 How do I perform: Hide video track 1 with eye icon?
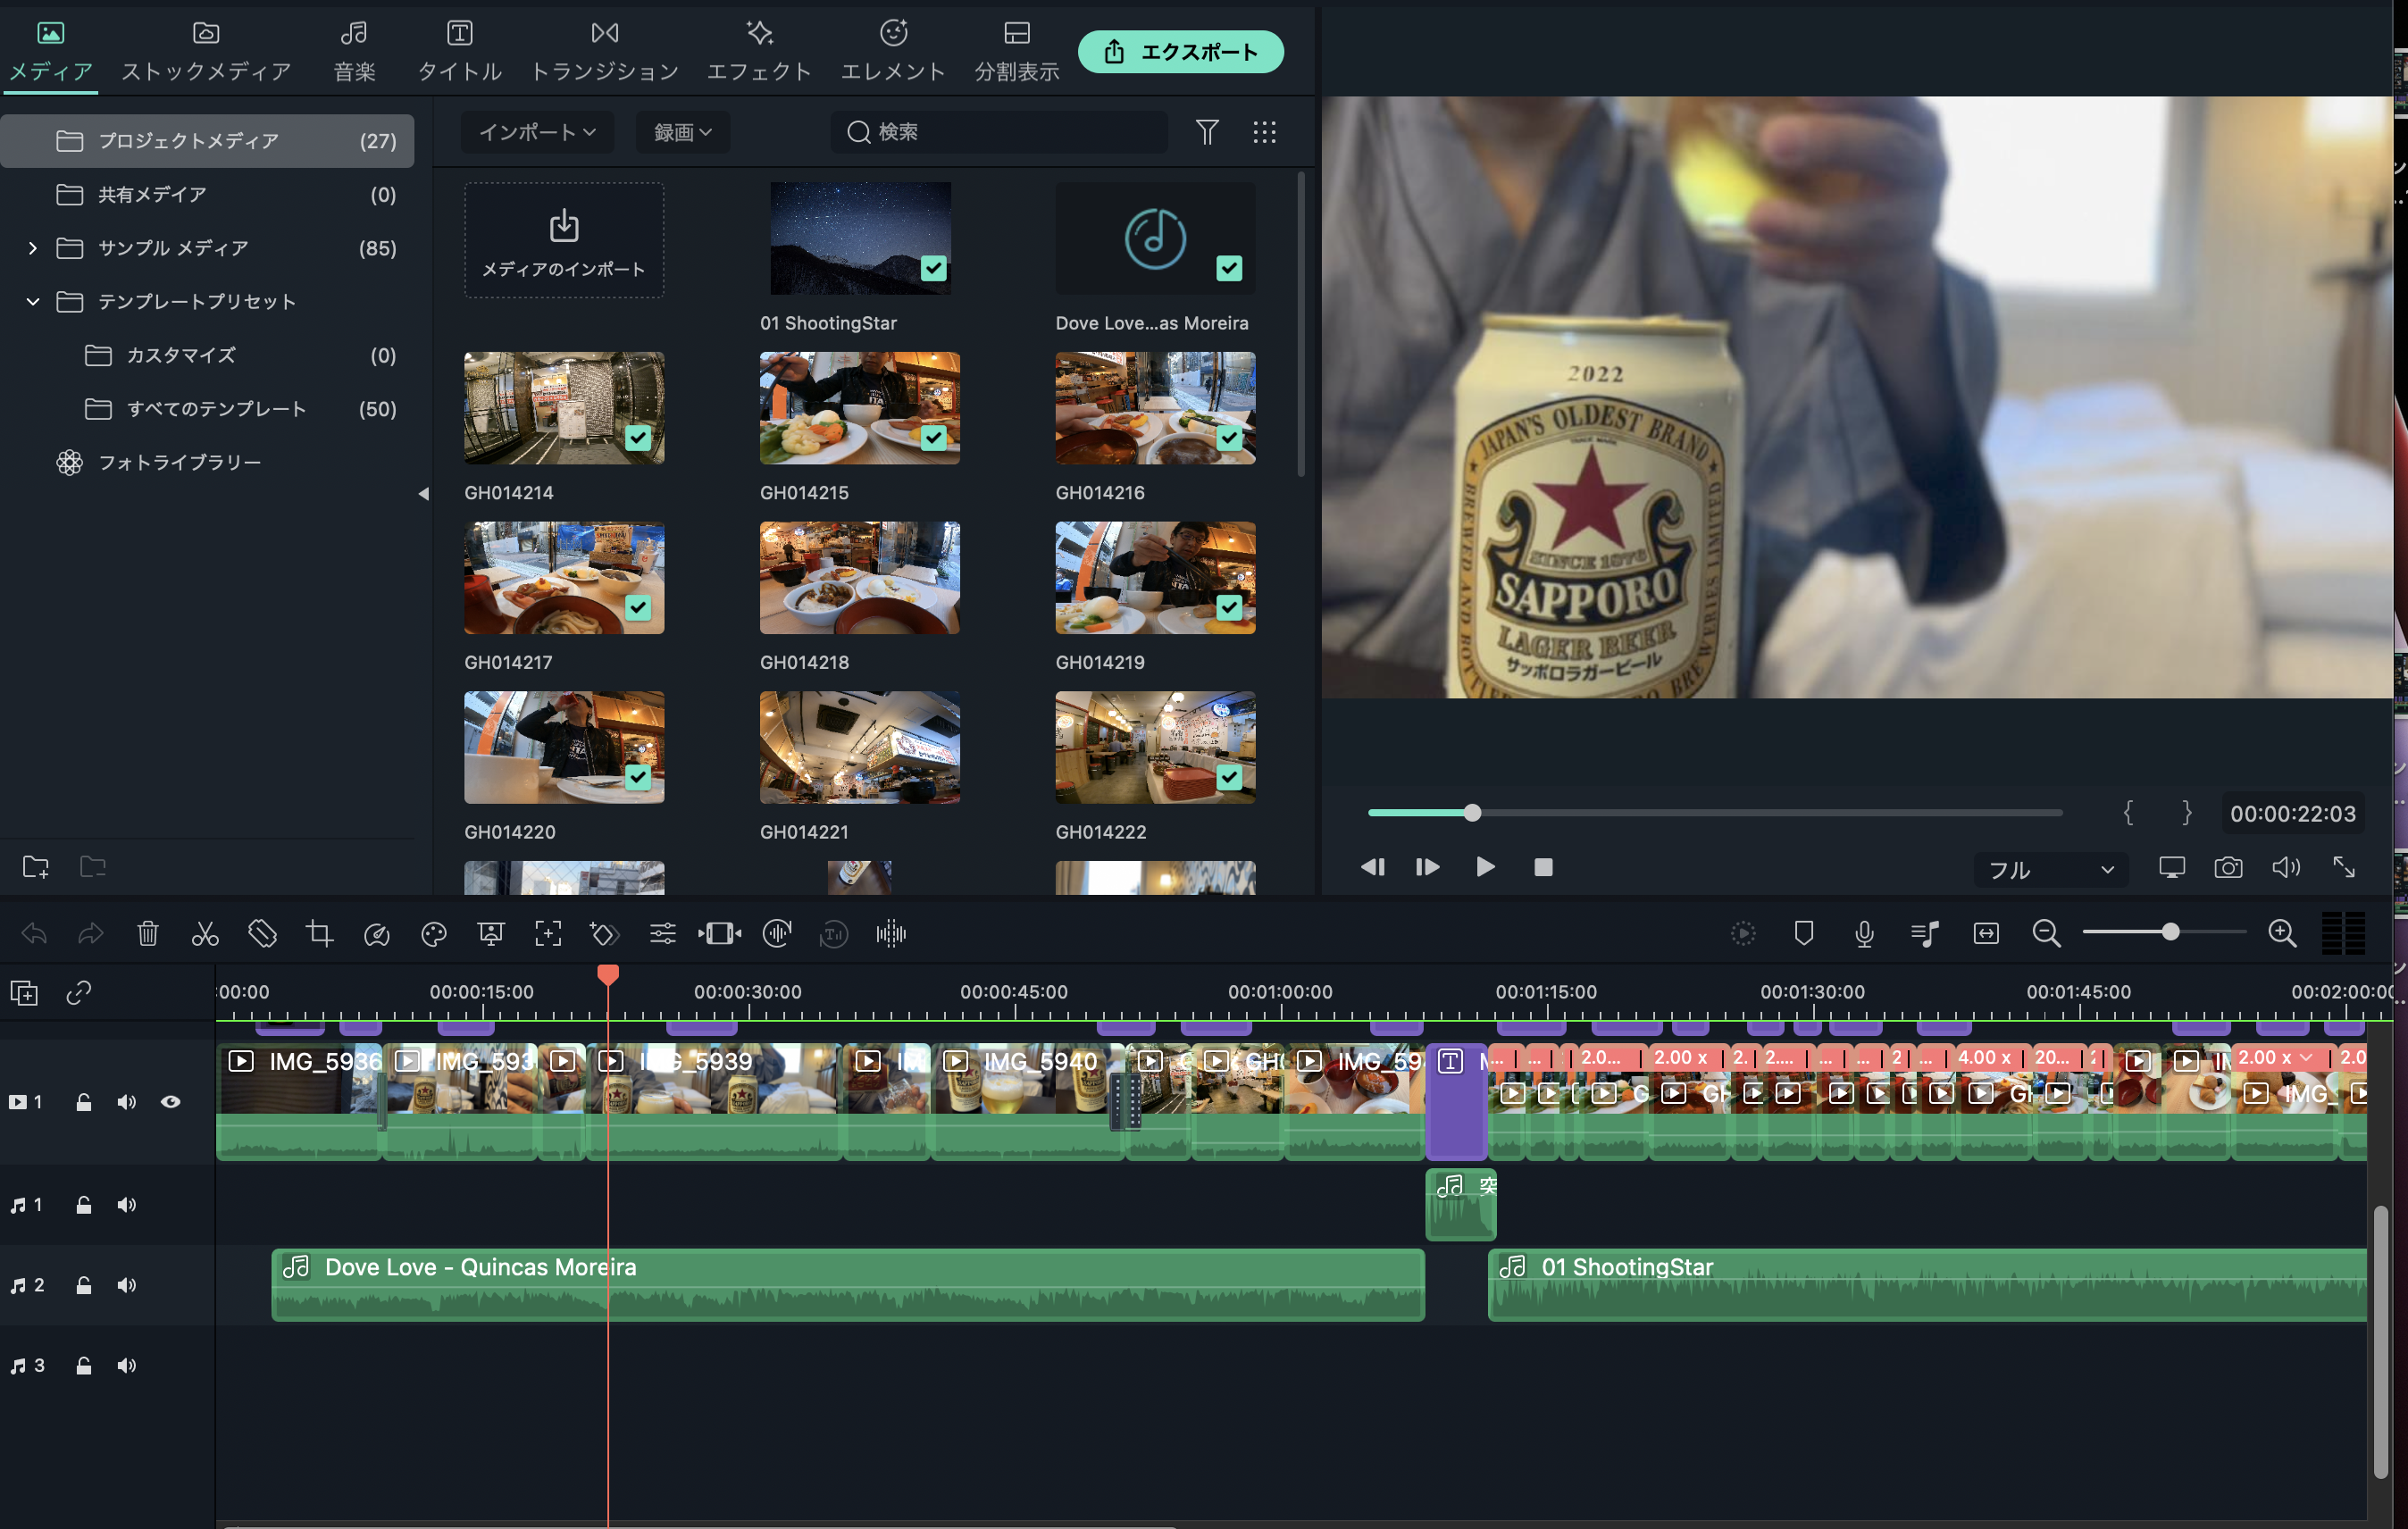tap(171, 1102)
